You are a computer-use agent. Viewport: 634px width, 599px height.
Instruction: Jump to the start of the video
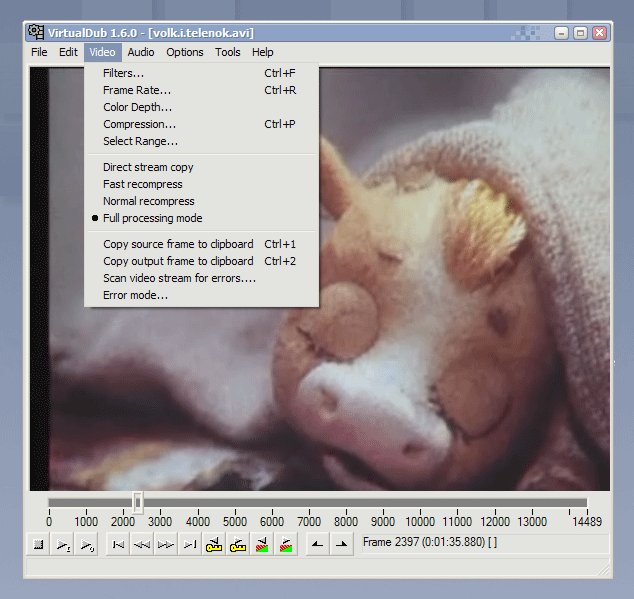118,544
